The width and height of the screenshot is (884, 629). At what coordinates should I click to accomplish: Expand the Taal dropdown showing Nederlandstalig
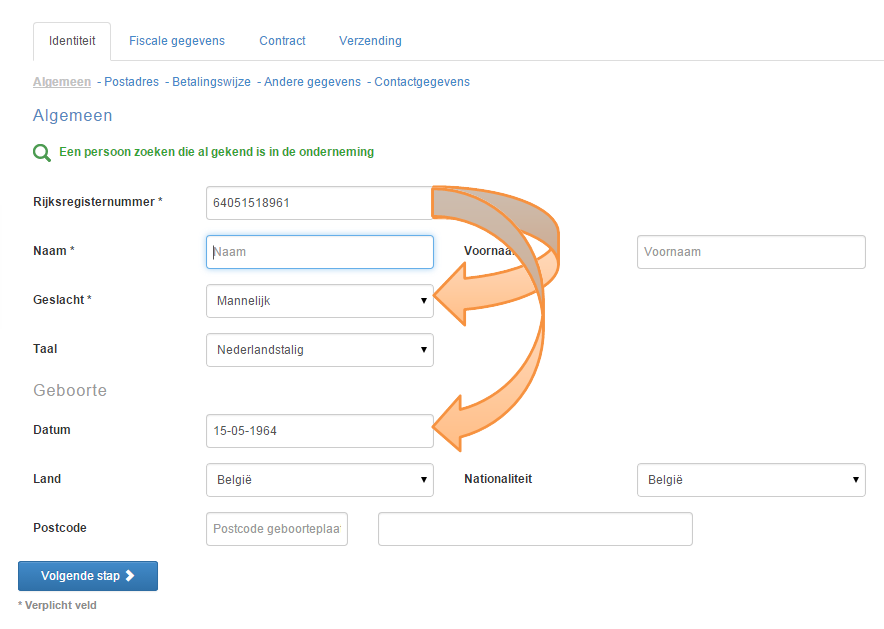pos(320,350)
